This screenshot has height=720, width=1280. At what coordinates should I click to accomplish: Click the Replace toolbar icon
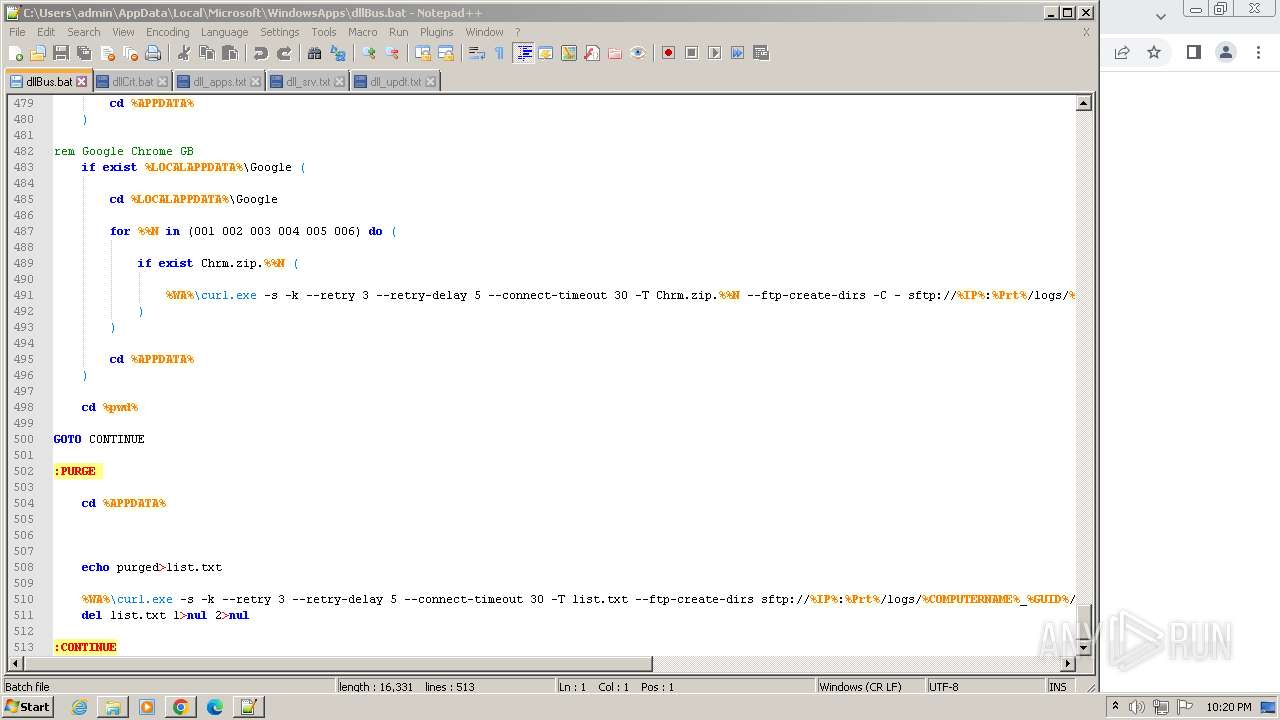pyautogui.click(x=338, y=53)
